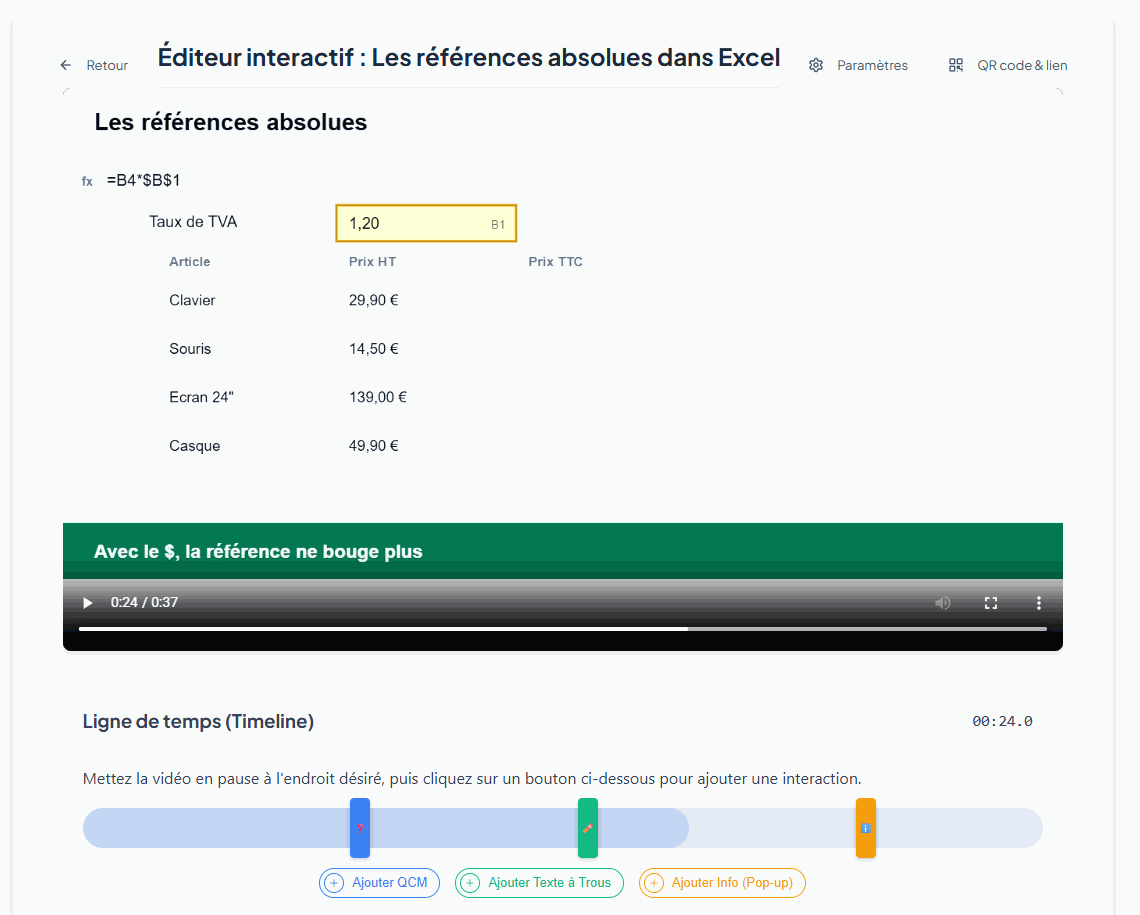
Task: Click the 0:24 / 0:37 video time
Action: 144,602
